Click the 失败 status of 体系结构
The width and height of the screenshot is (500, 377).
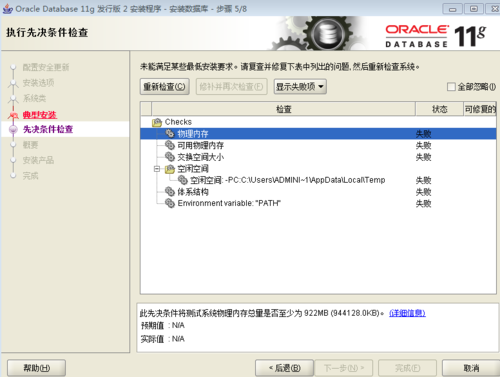pos(423,192)
